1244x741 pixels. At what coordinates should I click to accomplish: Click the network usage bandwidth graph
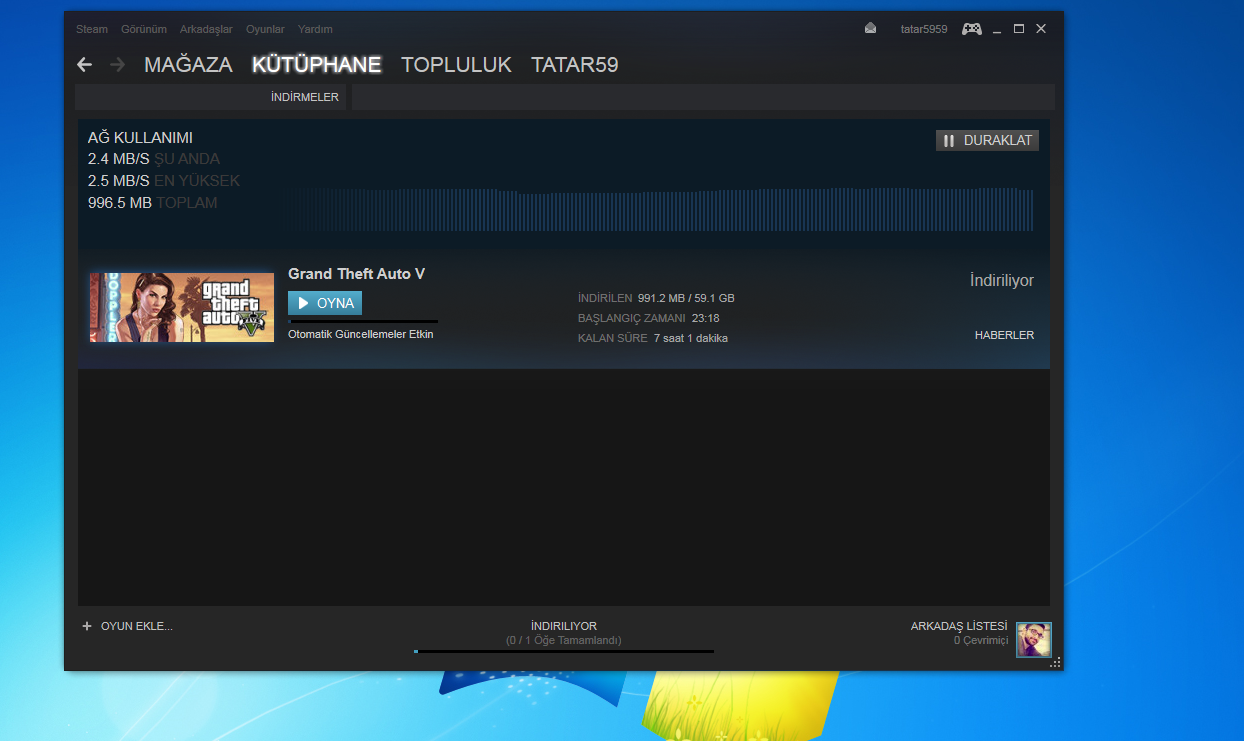(x=662, y=209)
